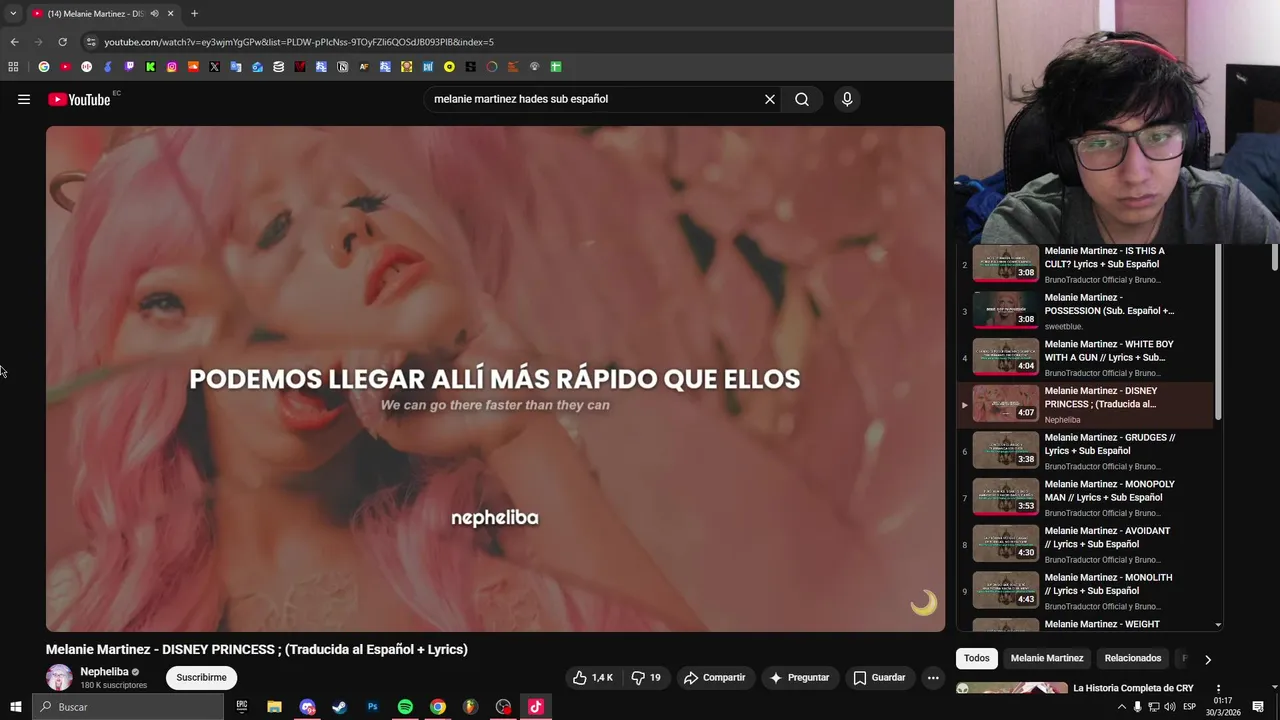Reload the current page
This screenshot has width=1280, height=720.
[62, 42]
